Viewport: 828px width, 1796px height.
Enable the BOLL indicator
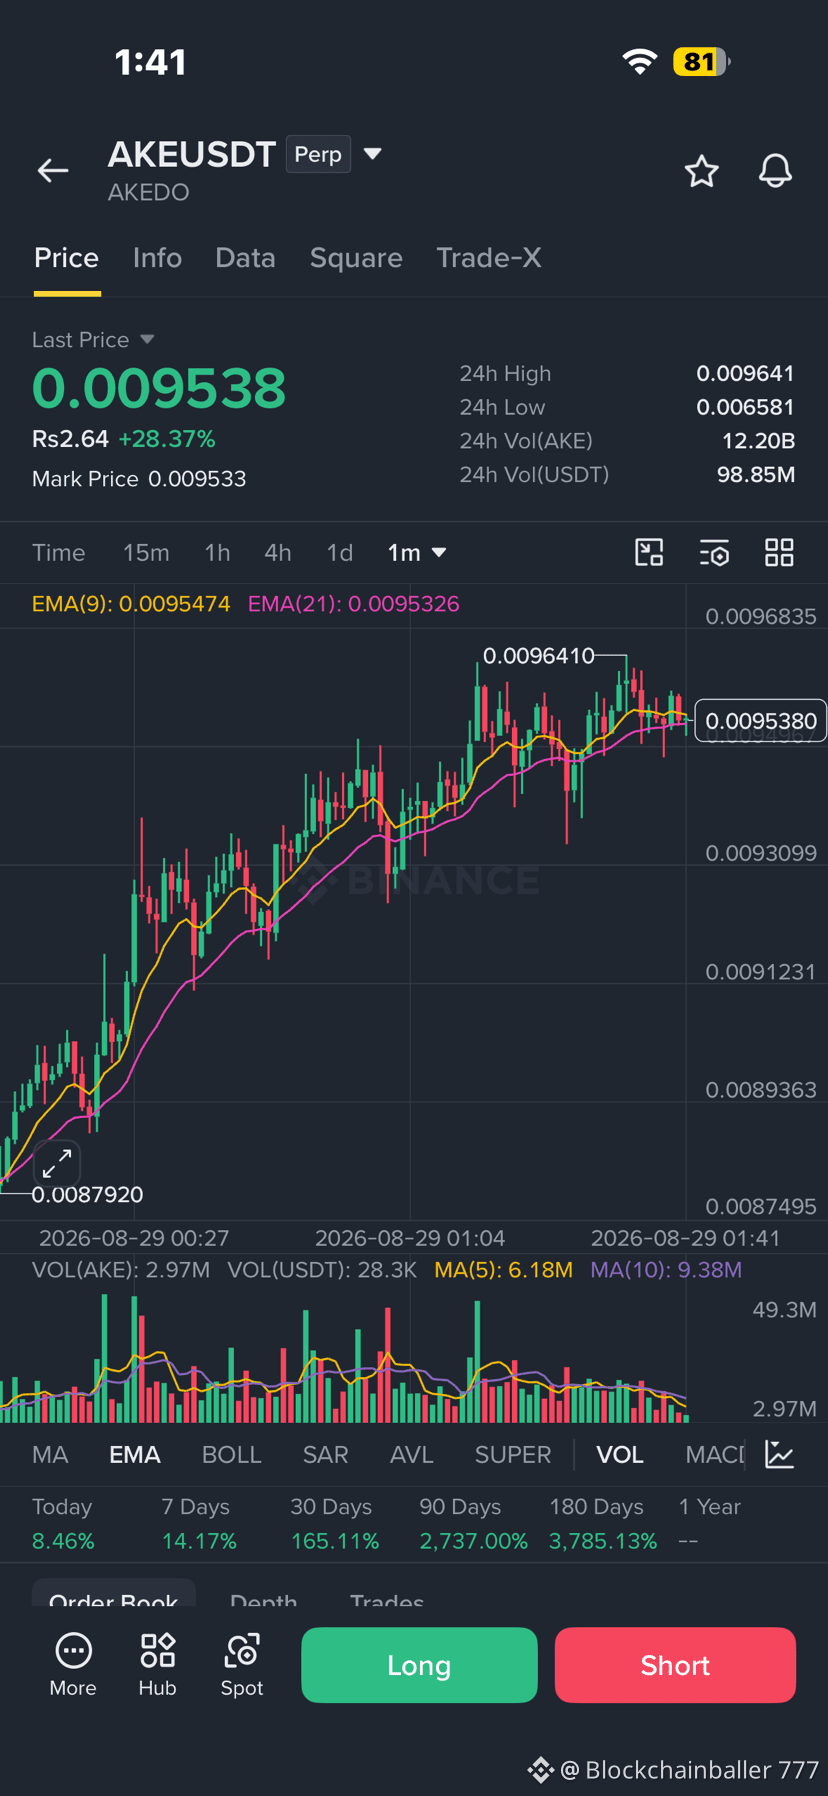[x=232, y=1455]
